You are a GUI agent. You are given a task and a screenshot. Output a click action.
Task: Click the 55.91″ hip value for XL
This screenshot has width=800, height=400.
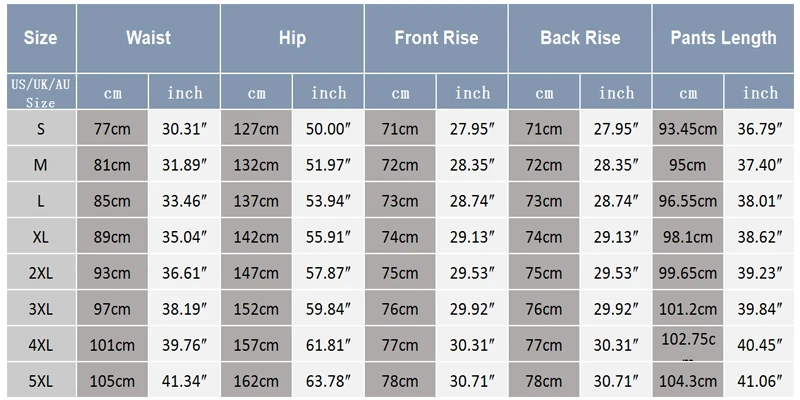coord(329,237)
